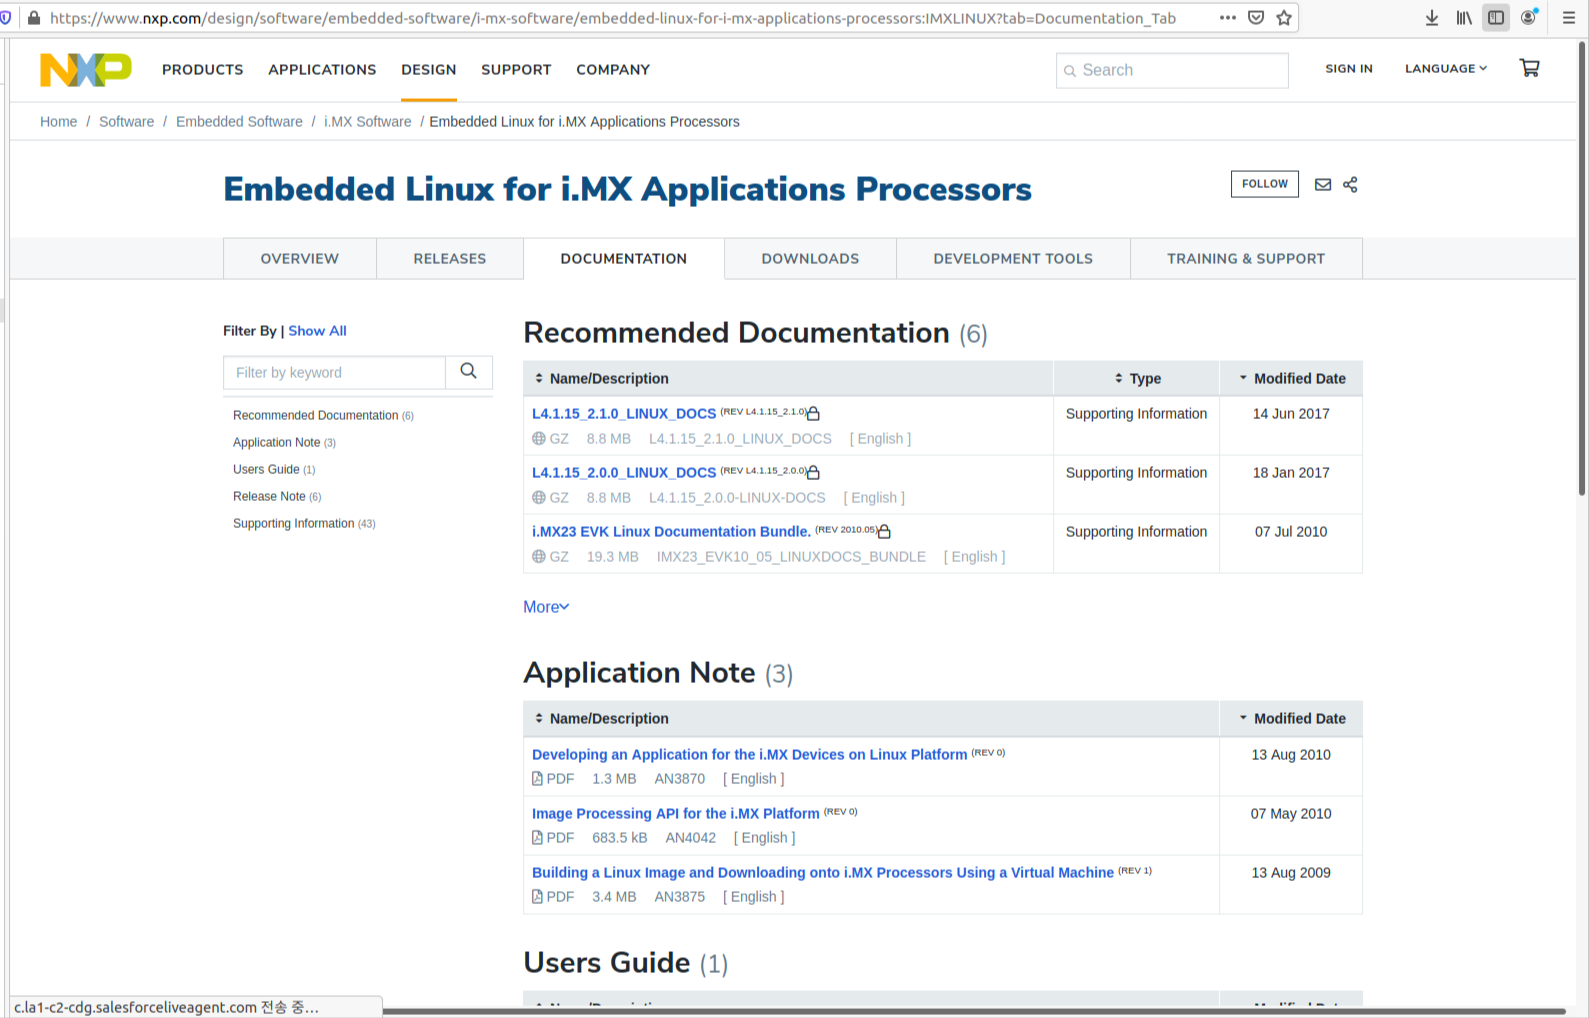Click the PDF icon for AN3870
This screenshot has height=1018, width=1589.
(537, 778)
